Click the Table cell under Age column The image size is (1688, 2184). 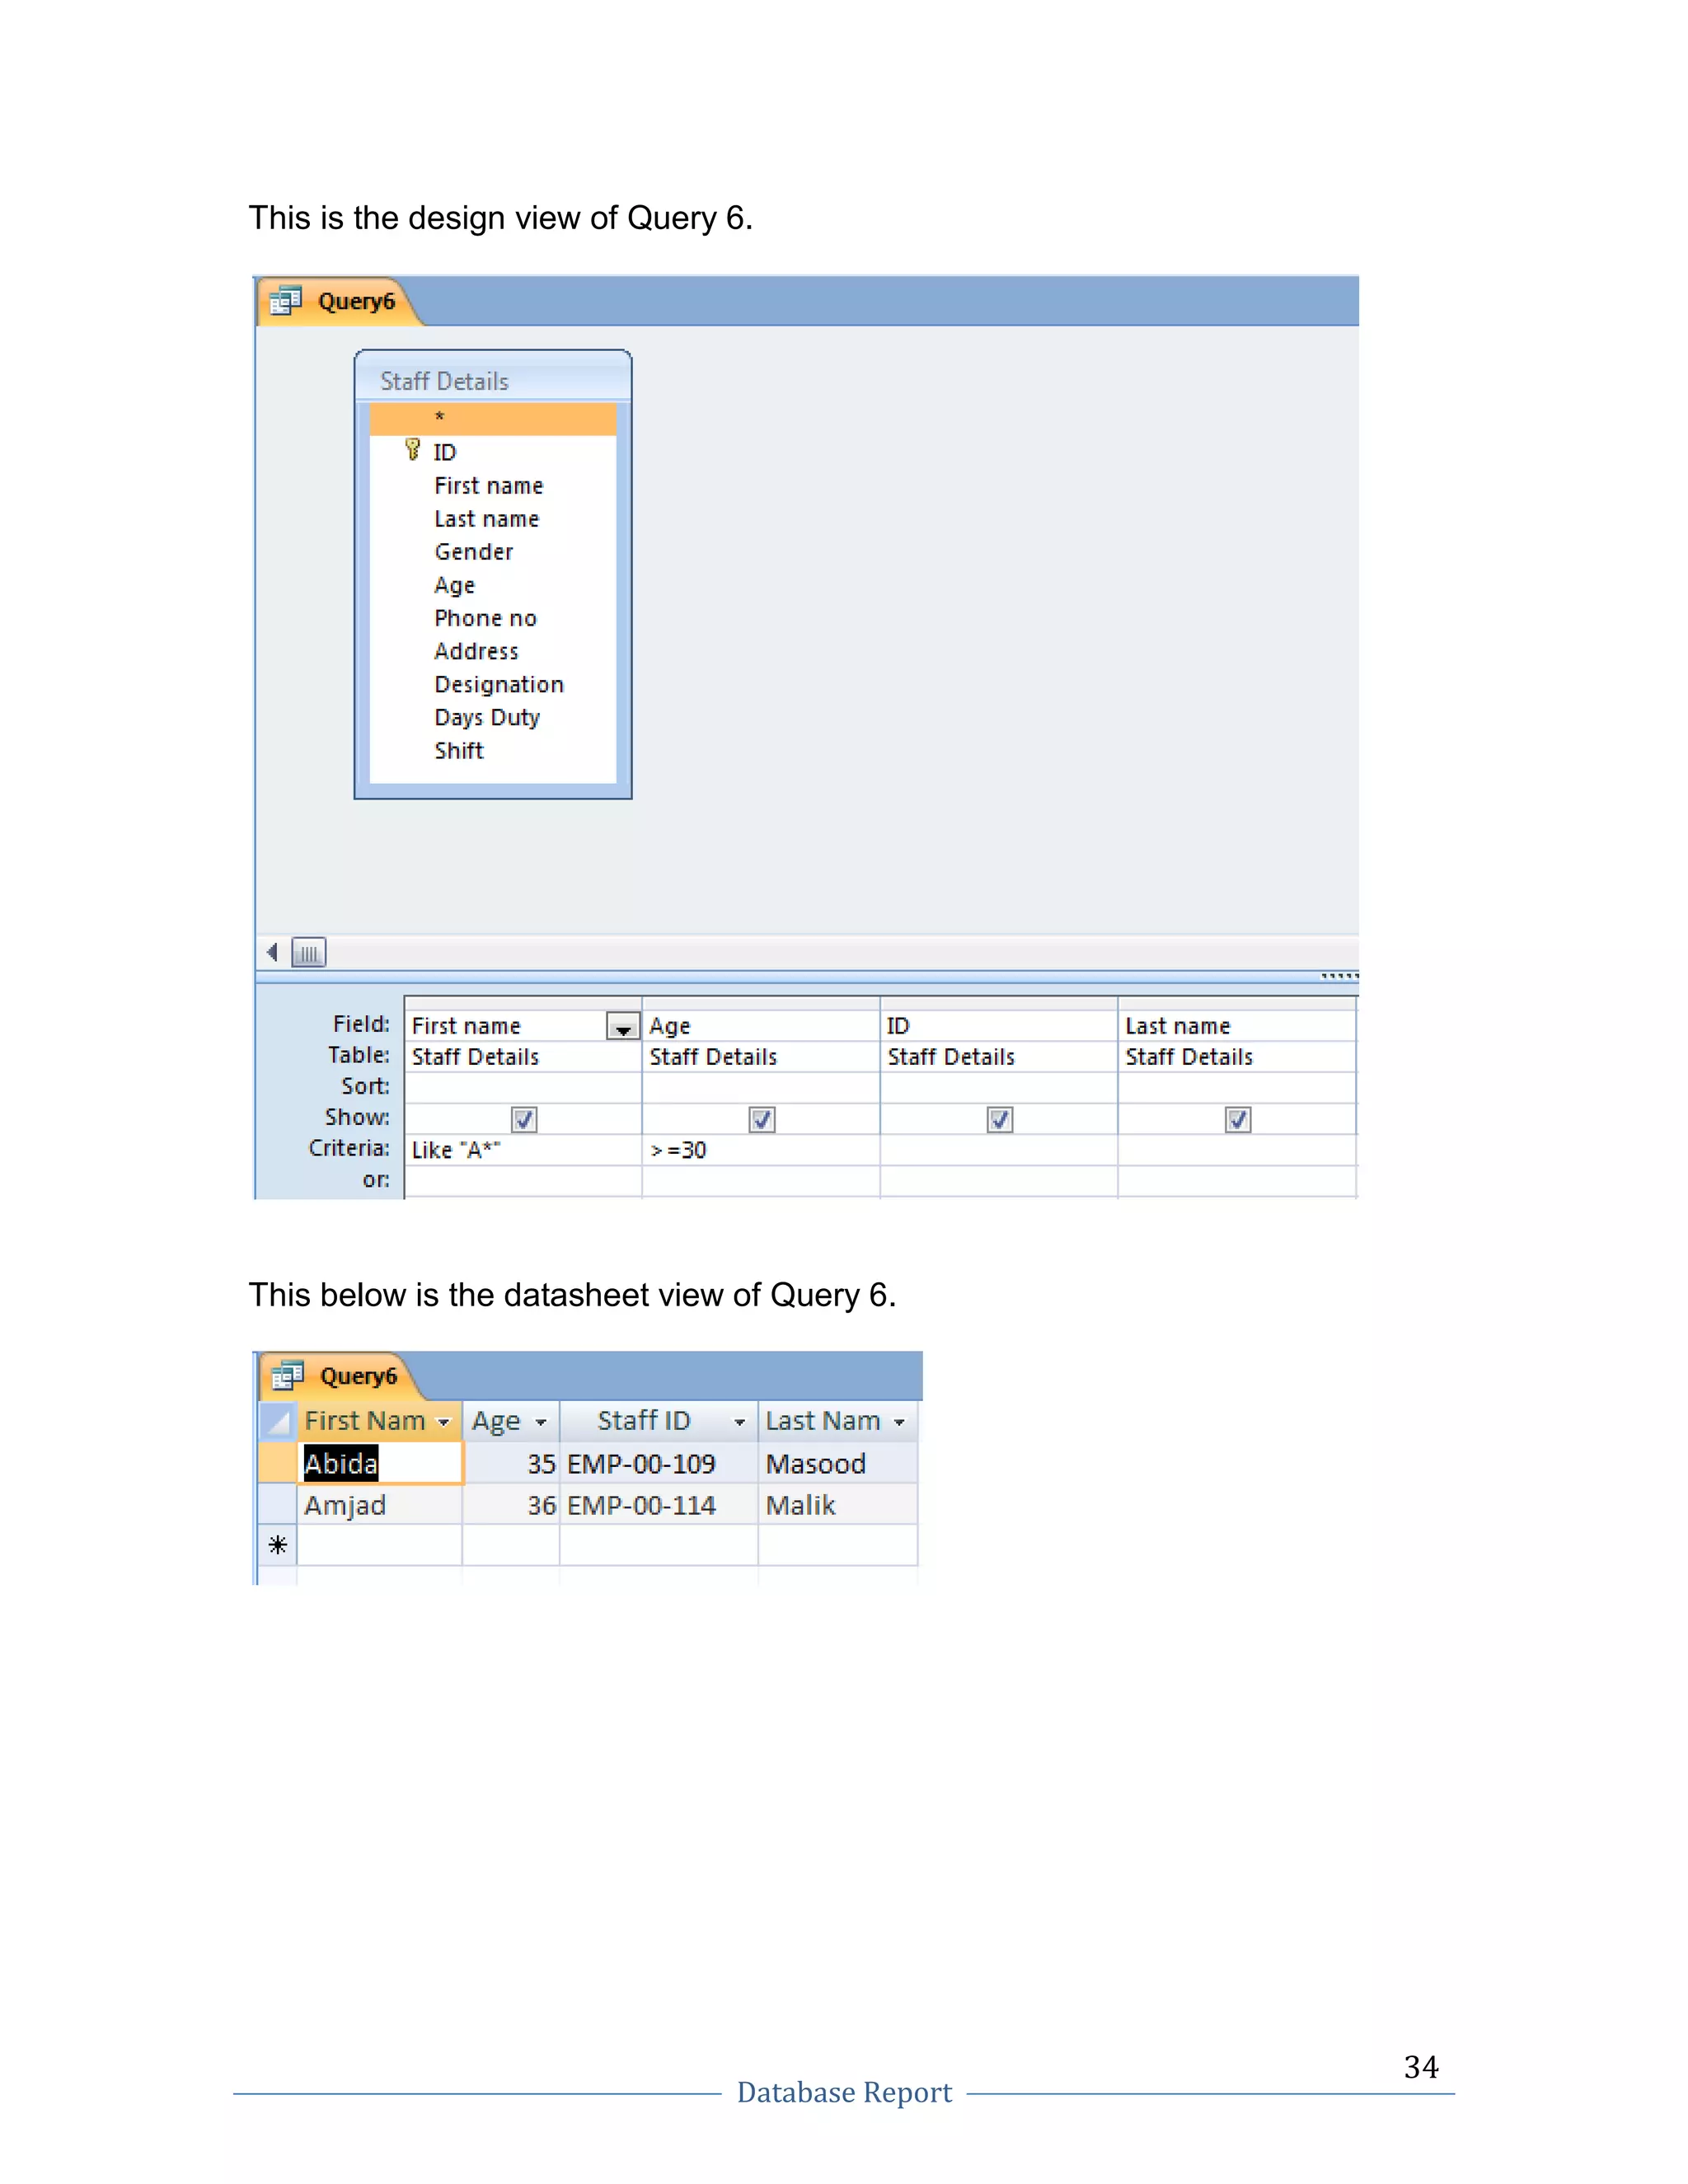pos(761,1057)
